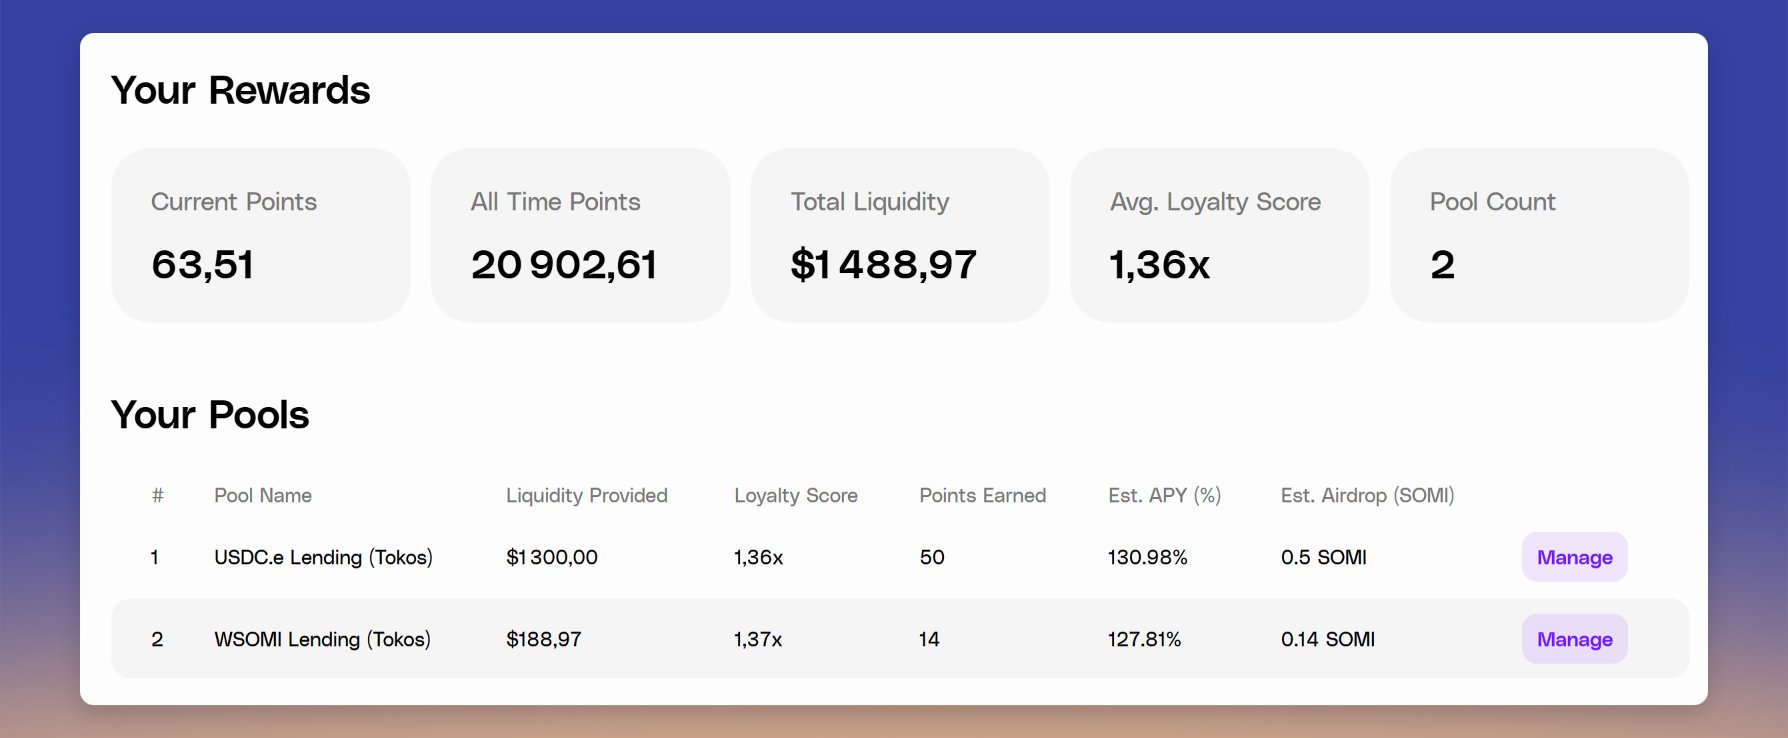Click the Pool Count card

pyautogui.click(x=1539, y=235)
